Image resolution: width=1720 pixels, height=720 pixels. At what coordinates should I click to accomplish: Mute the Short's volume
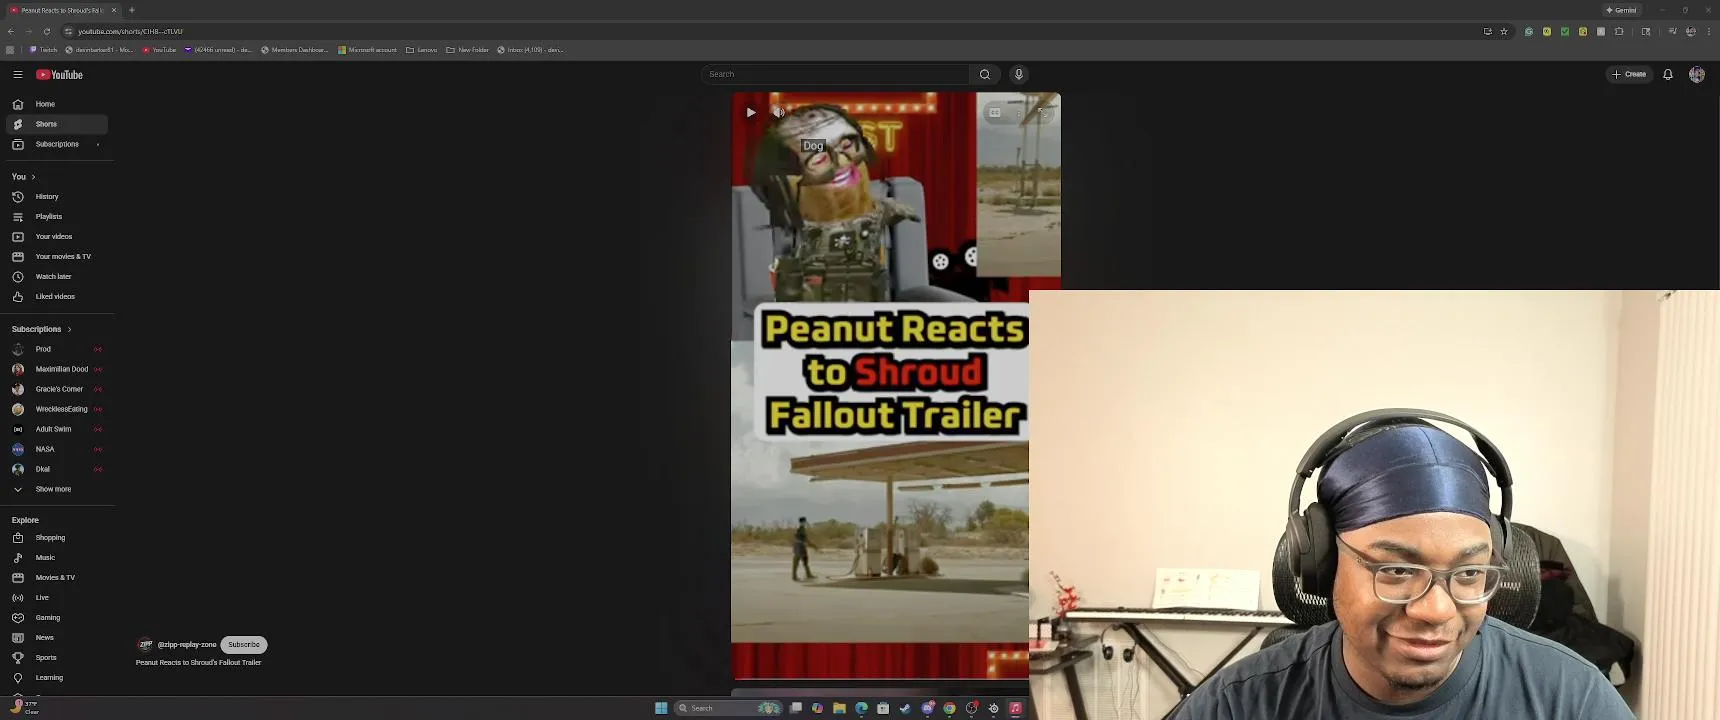[x=779, y=112]
